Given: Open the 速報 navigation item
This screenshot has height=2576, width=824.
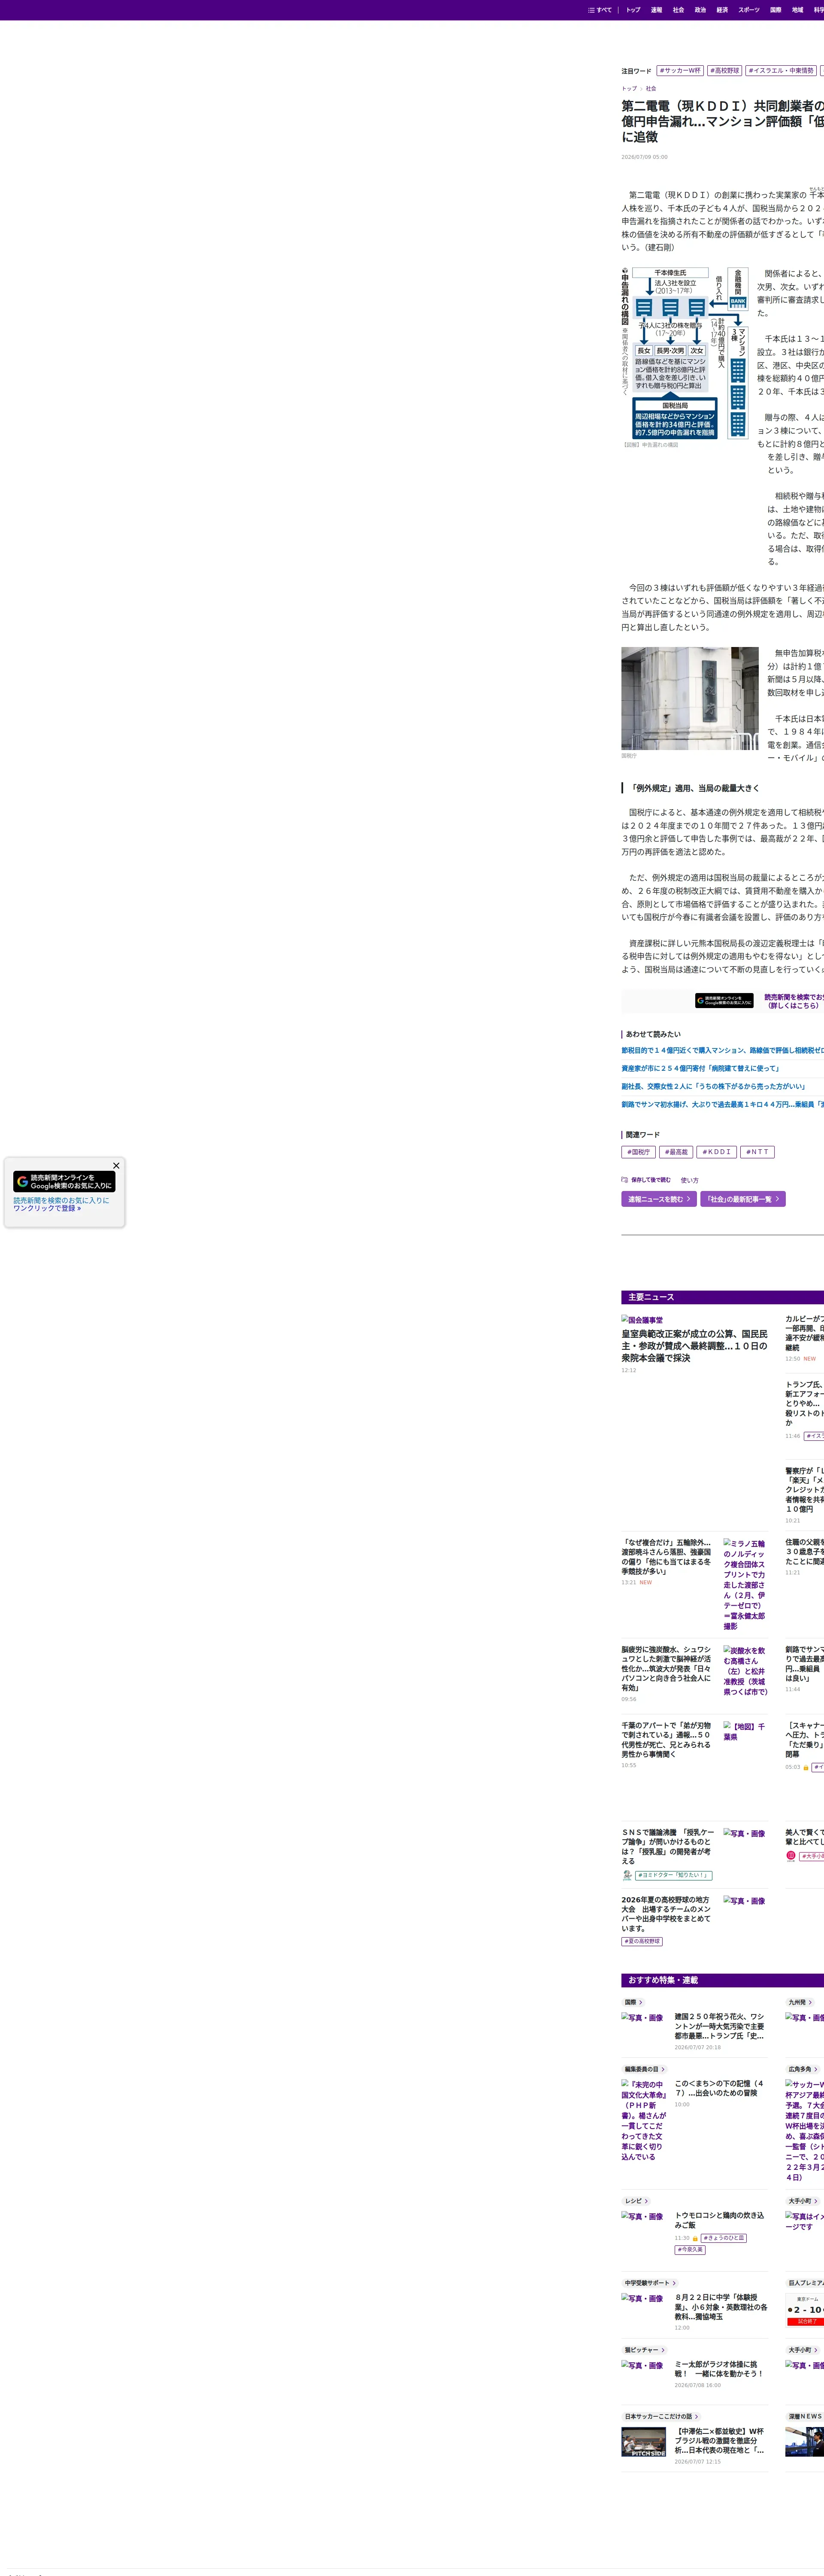Looking at the screenshot, I should [656, 10].
